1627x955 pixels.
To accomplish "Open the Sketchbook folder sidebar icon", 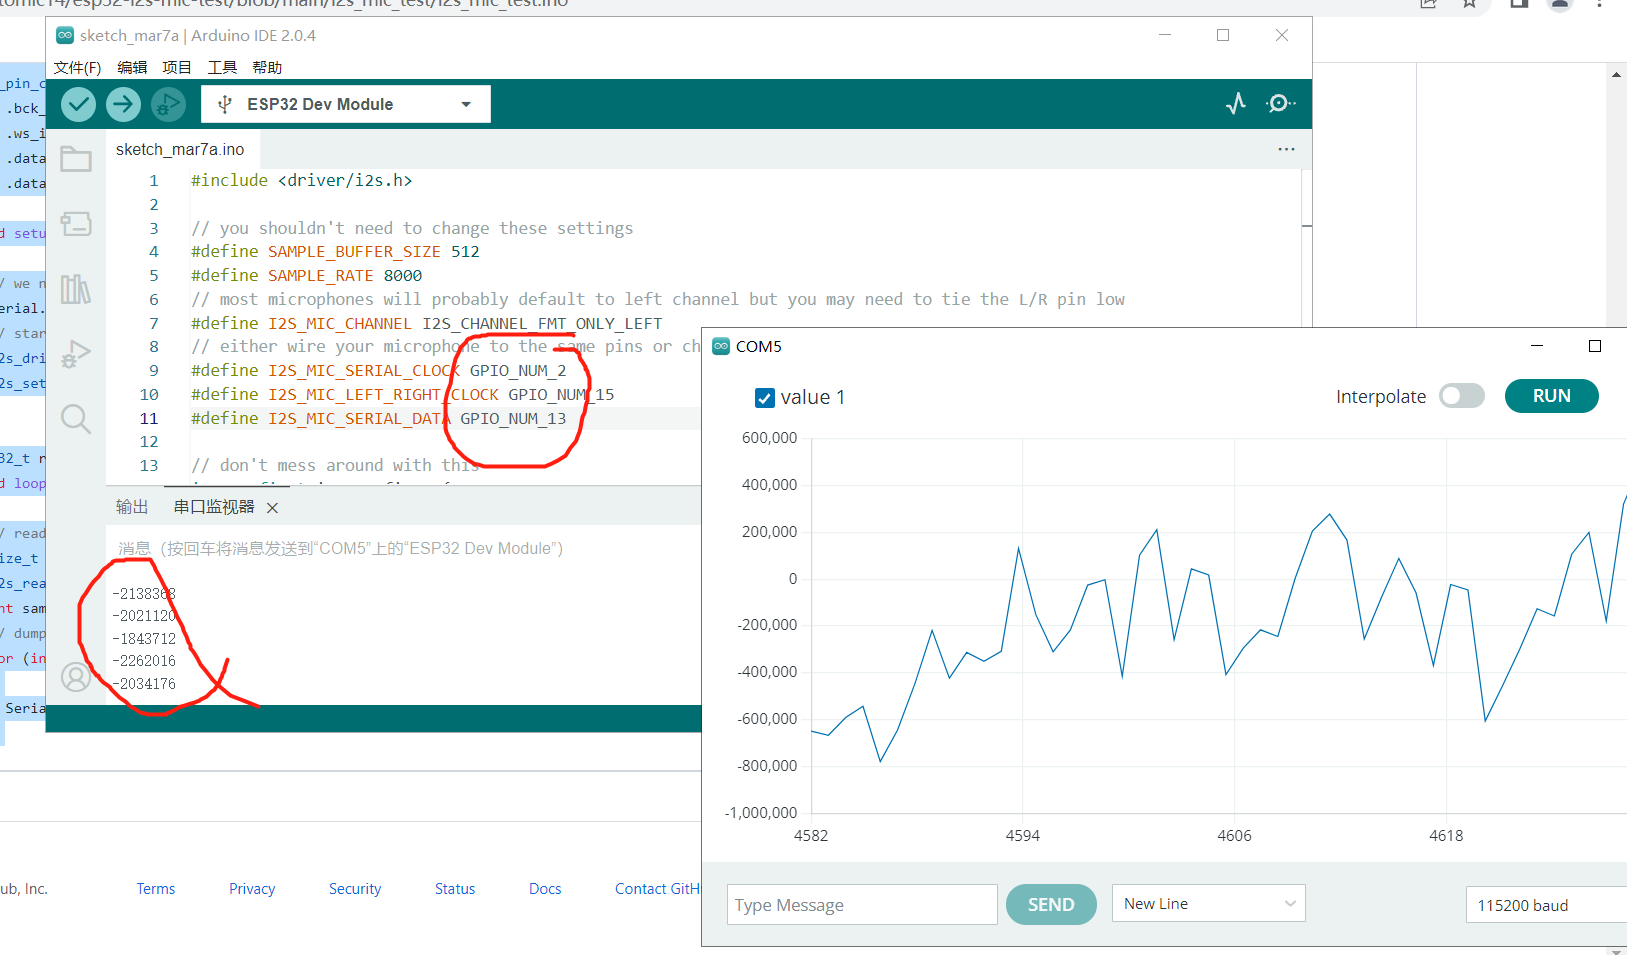I will [x=76, y=160].
